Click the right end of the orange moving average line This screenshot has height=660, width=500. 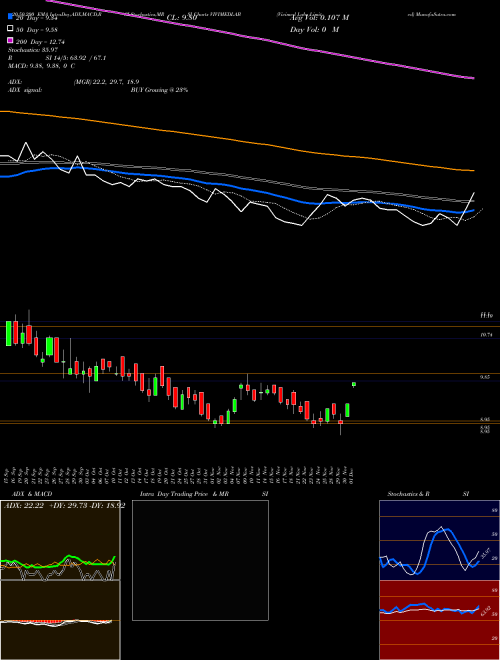472,170
